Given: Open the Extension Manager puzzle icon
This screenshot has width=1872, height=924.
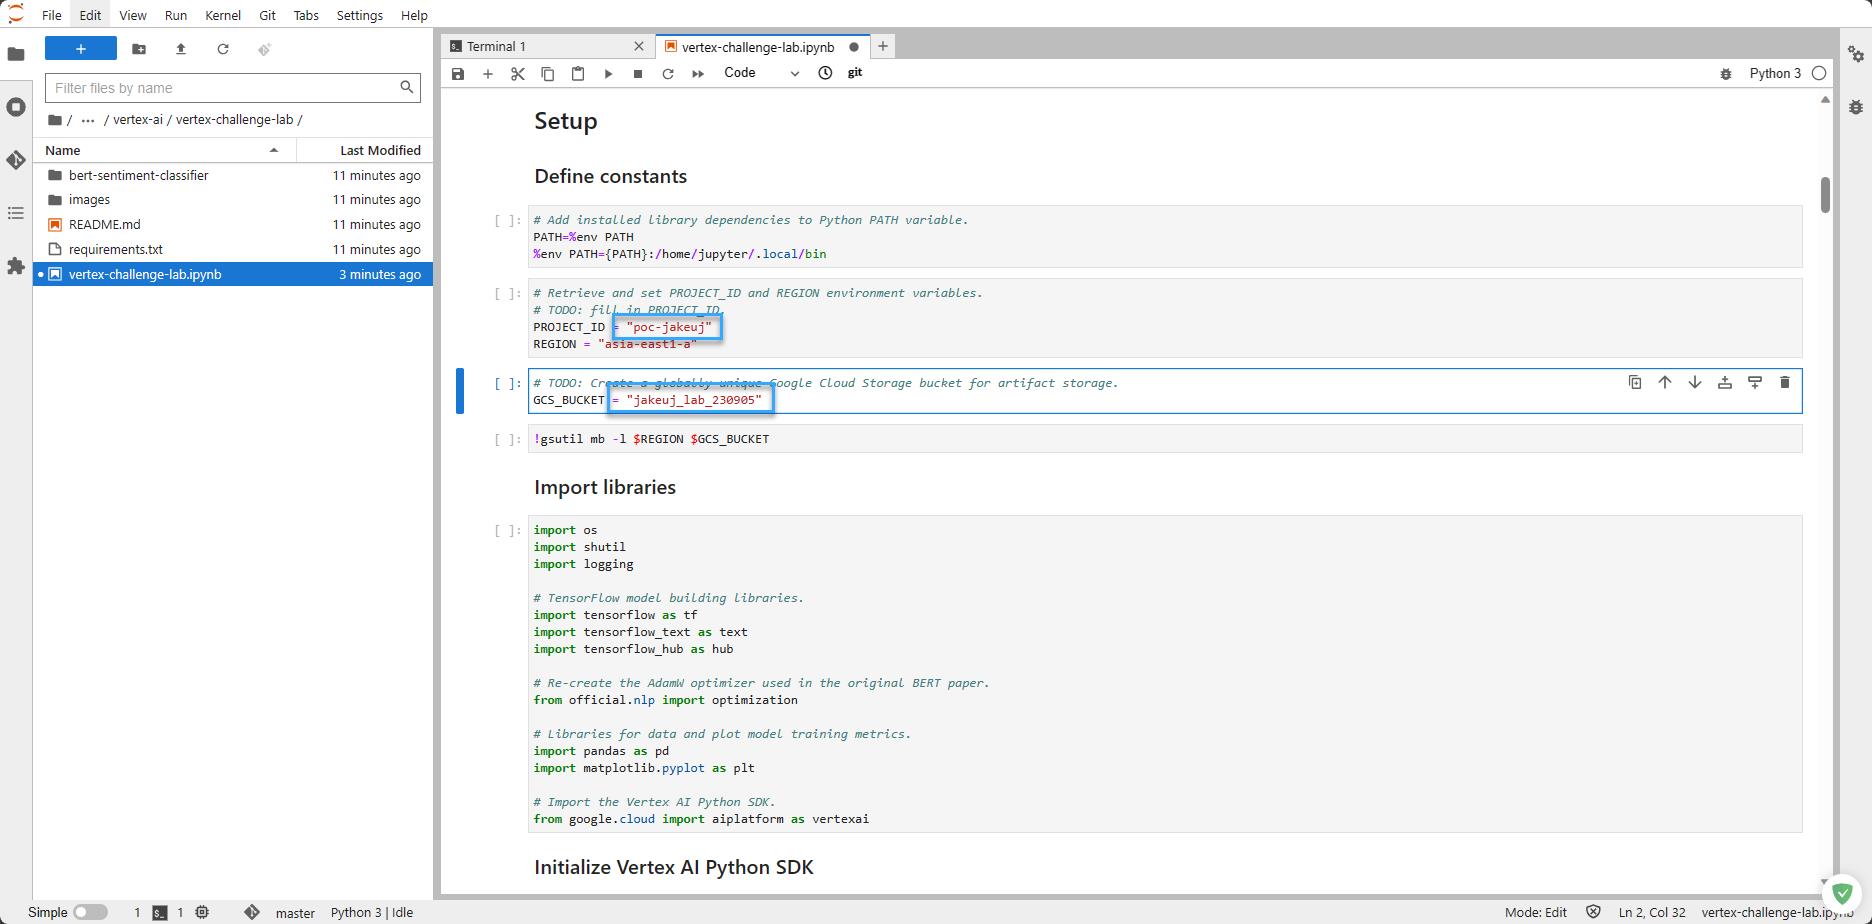Looking at the screenshot, I should [x=16, y=266].
